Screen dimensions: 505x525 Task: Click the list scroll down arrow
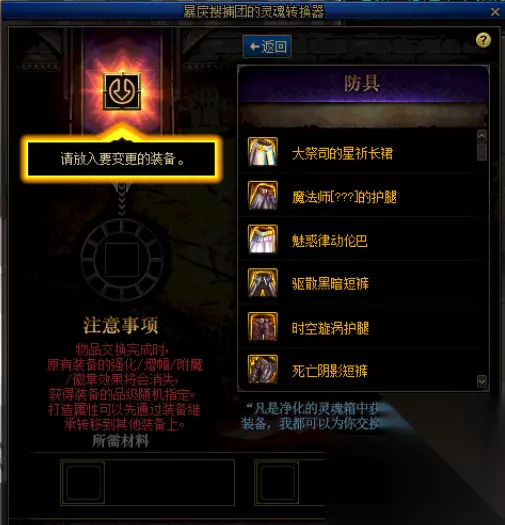(482, 381)
